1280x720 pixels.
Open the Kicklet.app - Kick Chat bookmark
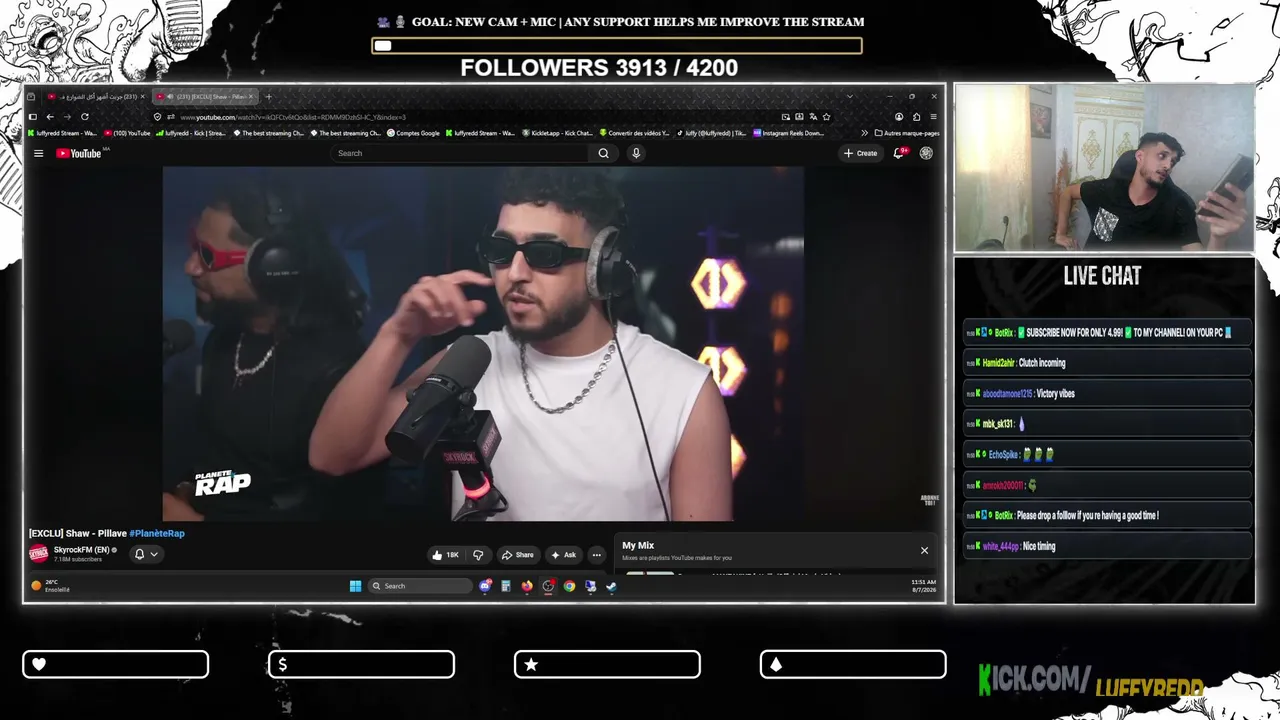[559, 133]
